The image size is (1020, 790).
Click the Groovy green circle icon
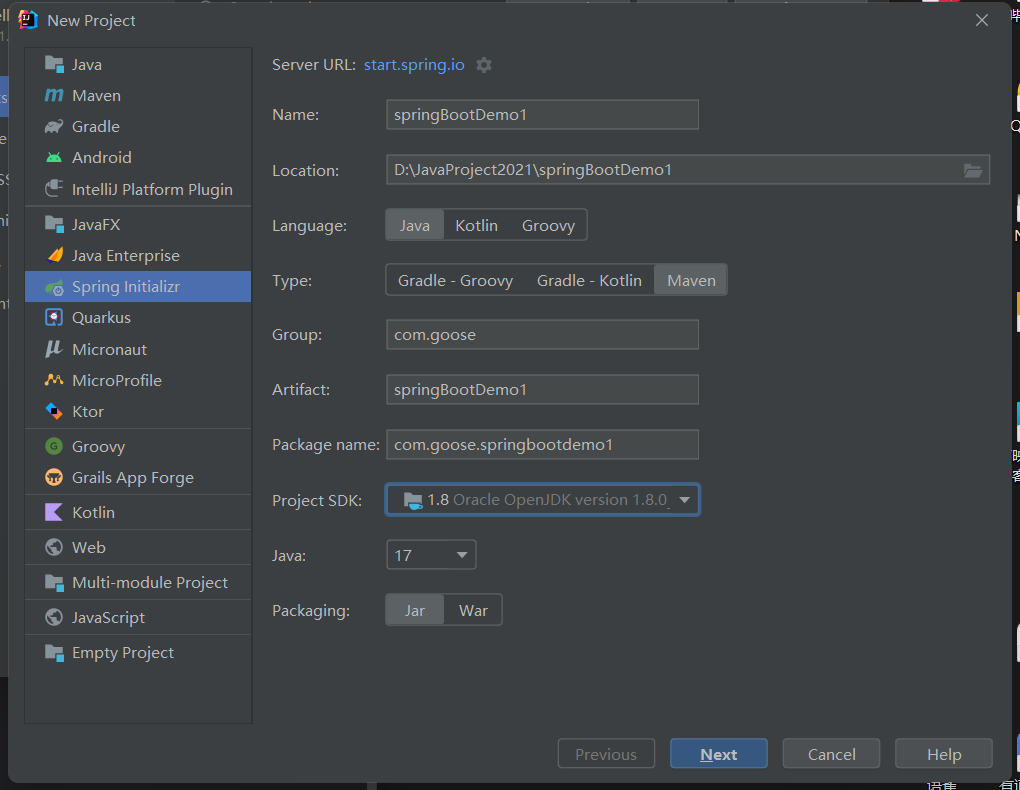point(54,446)
